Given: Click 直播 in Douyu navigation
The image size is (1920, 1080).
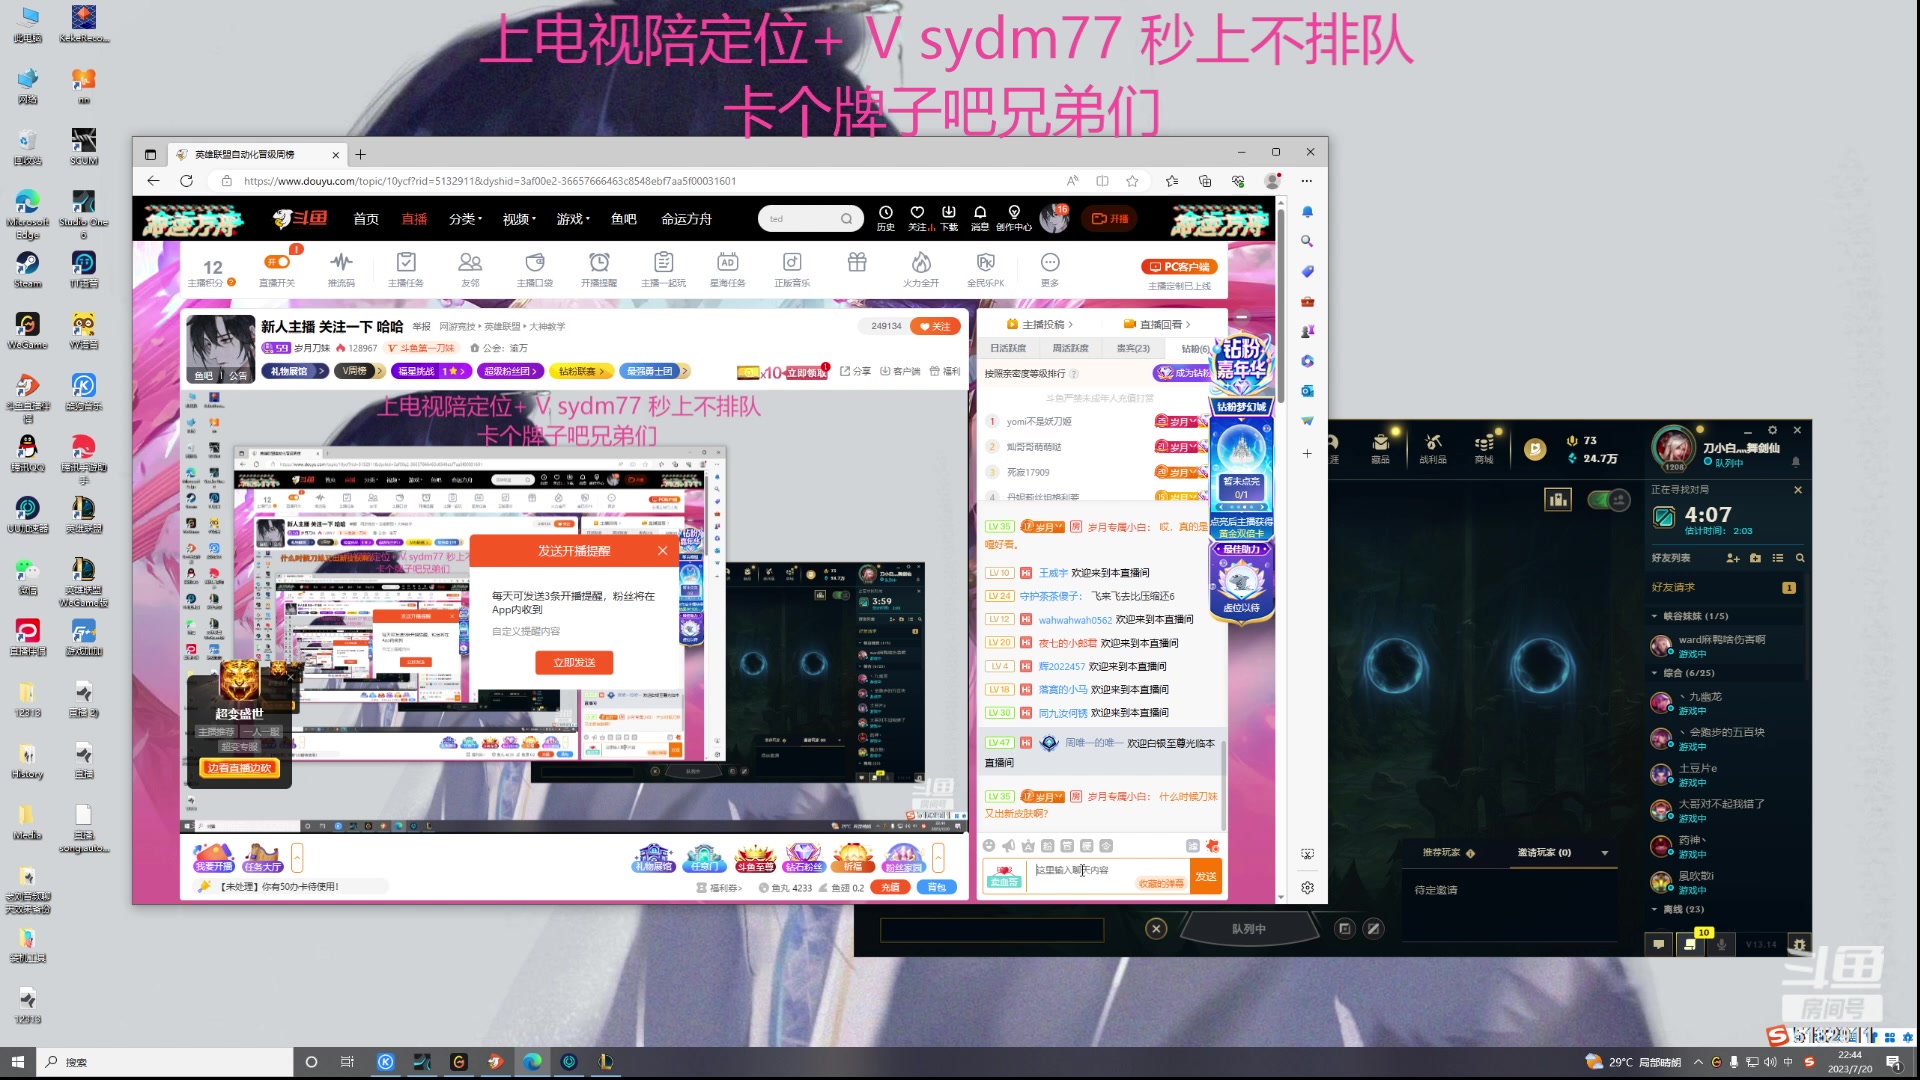Looking at the screenshot, I should click(414, 219).
